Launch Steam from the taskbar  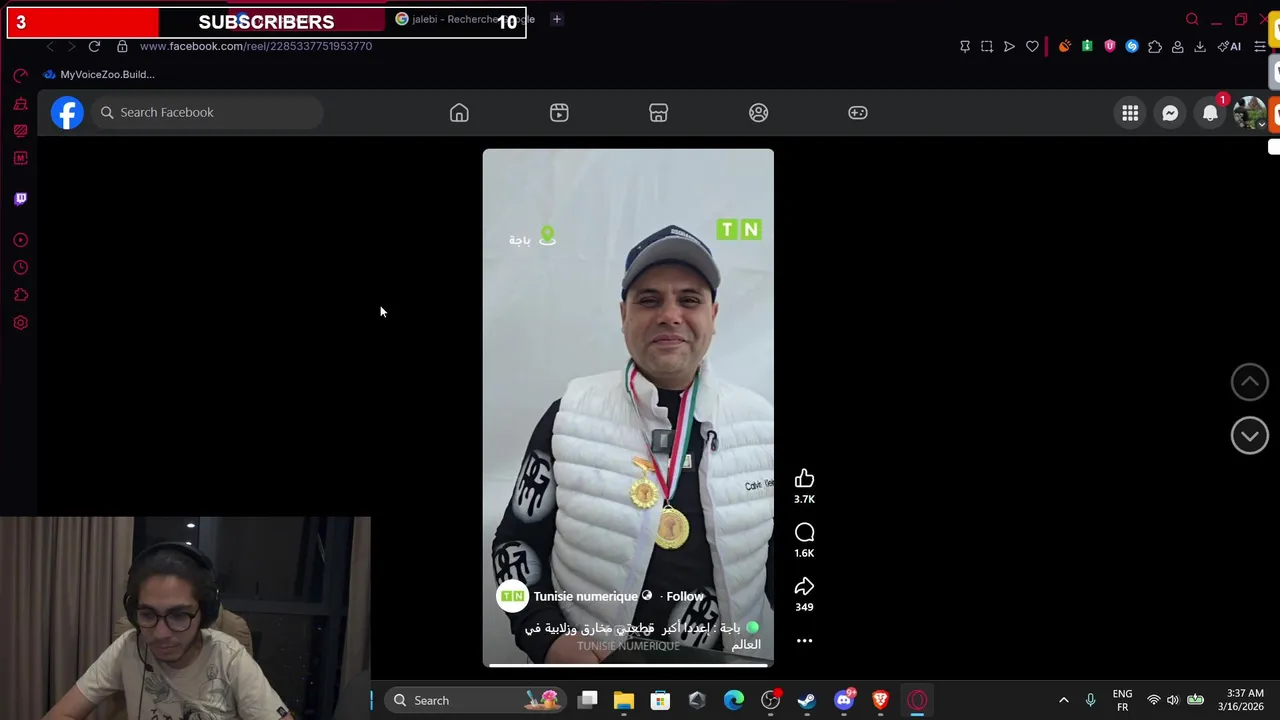(x=807, y=700)
